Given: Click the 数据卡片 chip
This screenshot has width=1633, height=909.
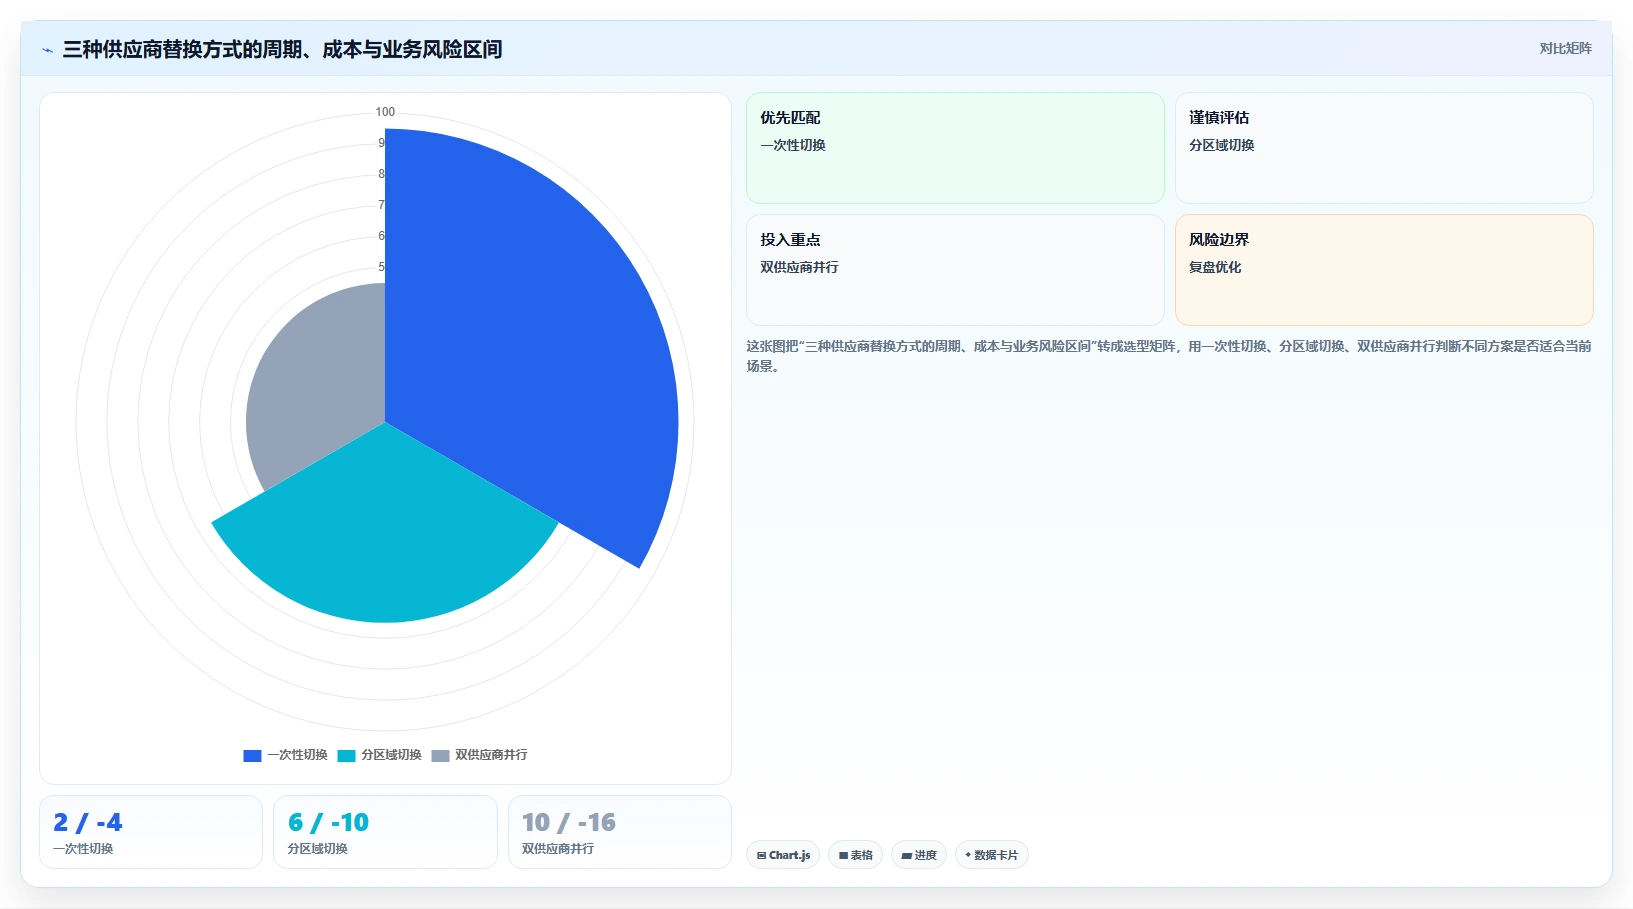Looking at the screenshot, I should pyautogui.click(x=991, y=855).
